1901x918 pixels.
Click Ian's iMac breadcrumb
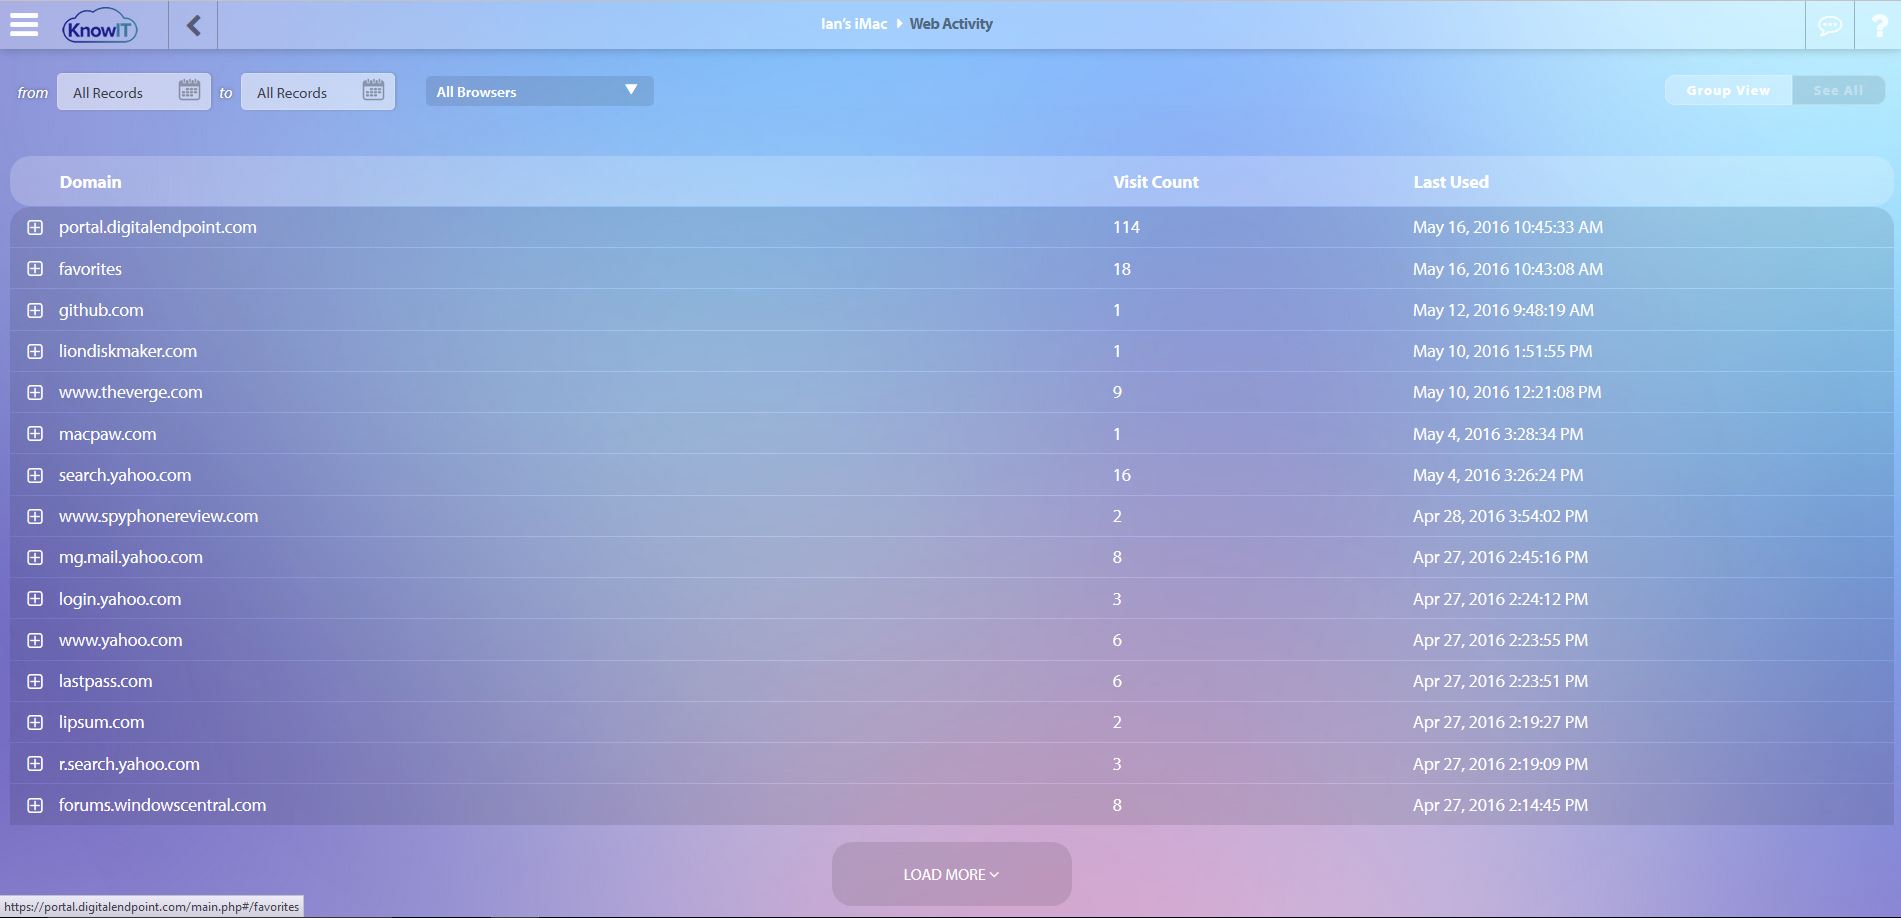(854, 24)
